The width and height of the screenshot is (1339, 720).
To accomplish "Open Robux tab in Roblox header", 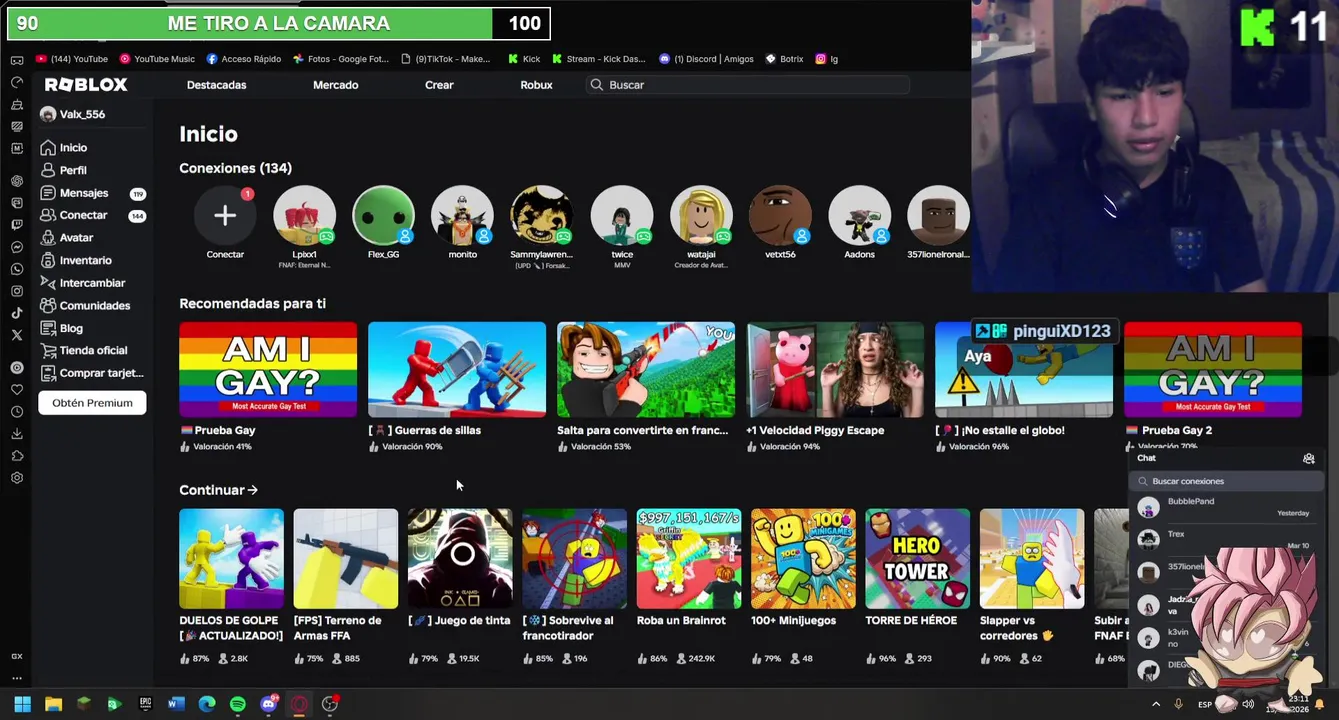I will pos(536,85).
